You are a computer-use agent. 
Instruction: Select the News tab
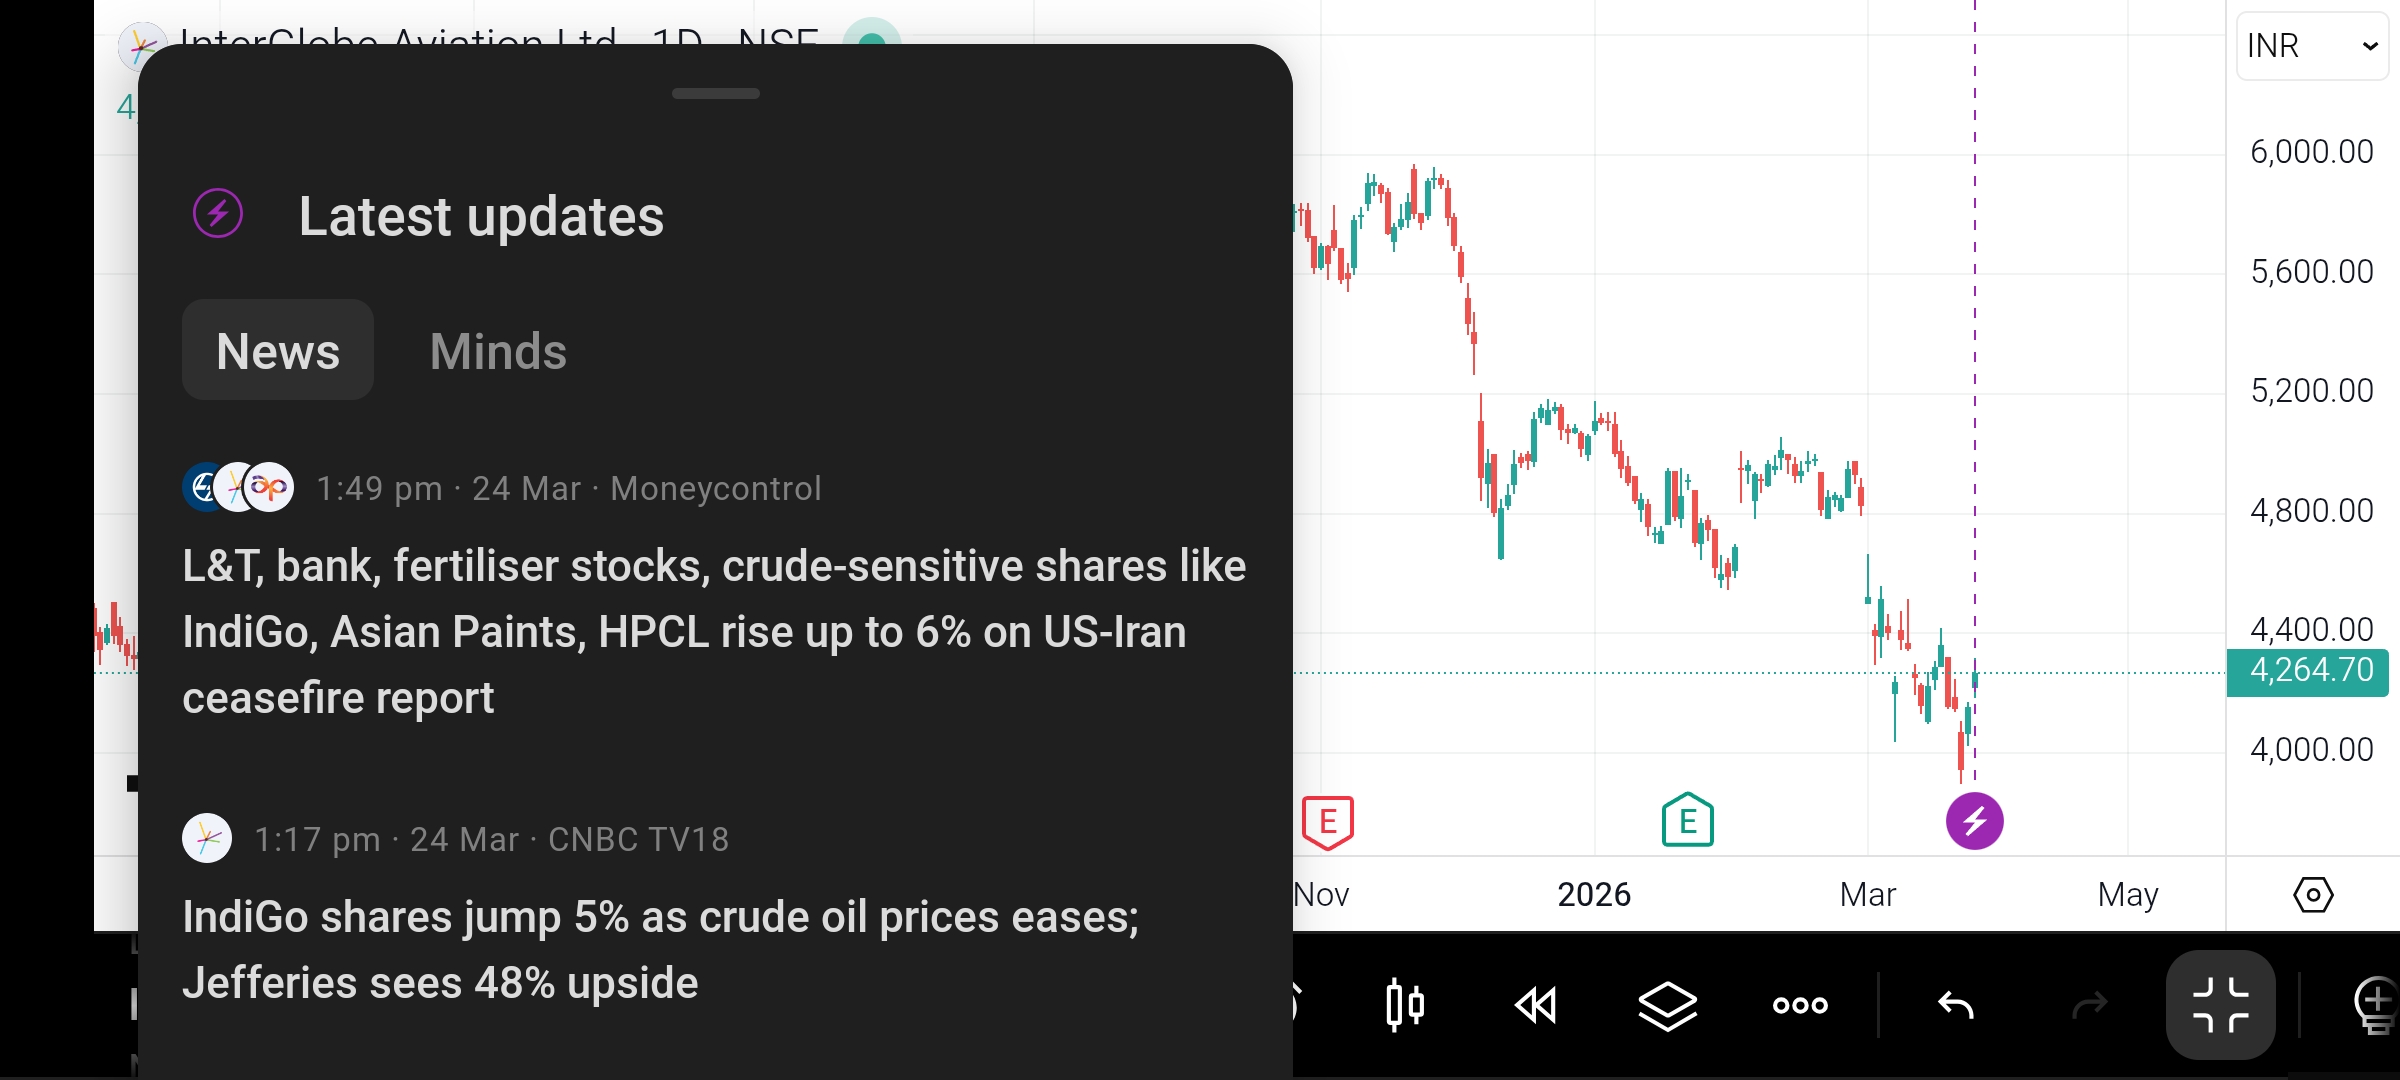278,351
